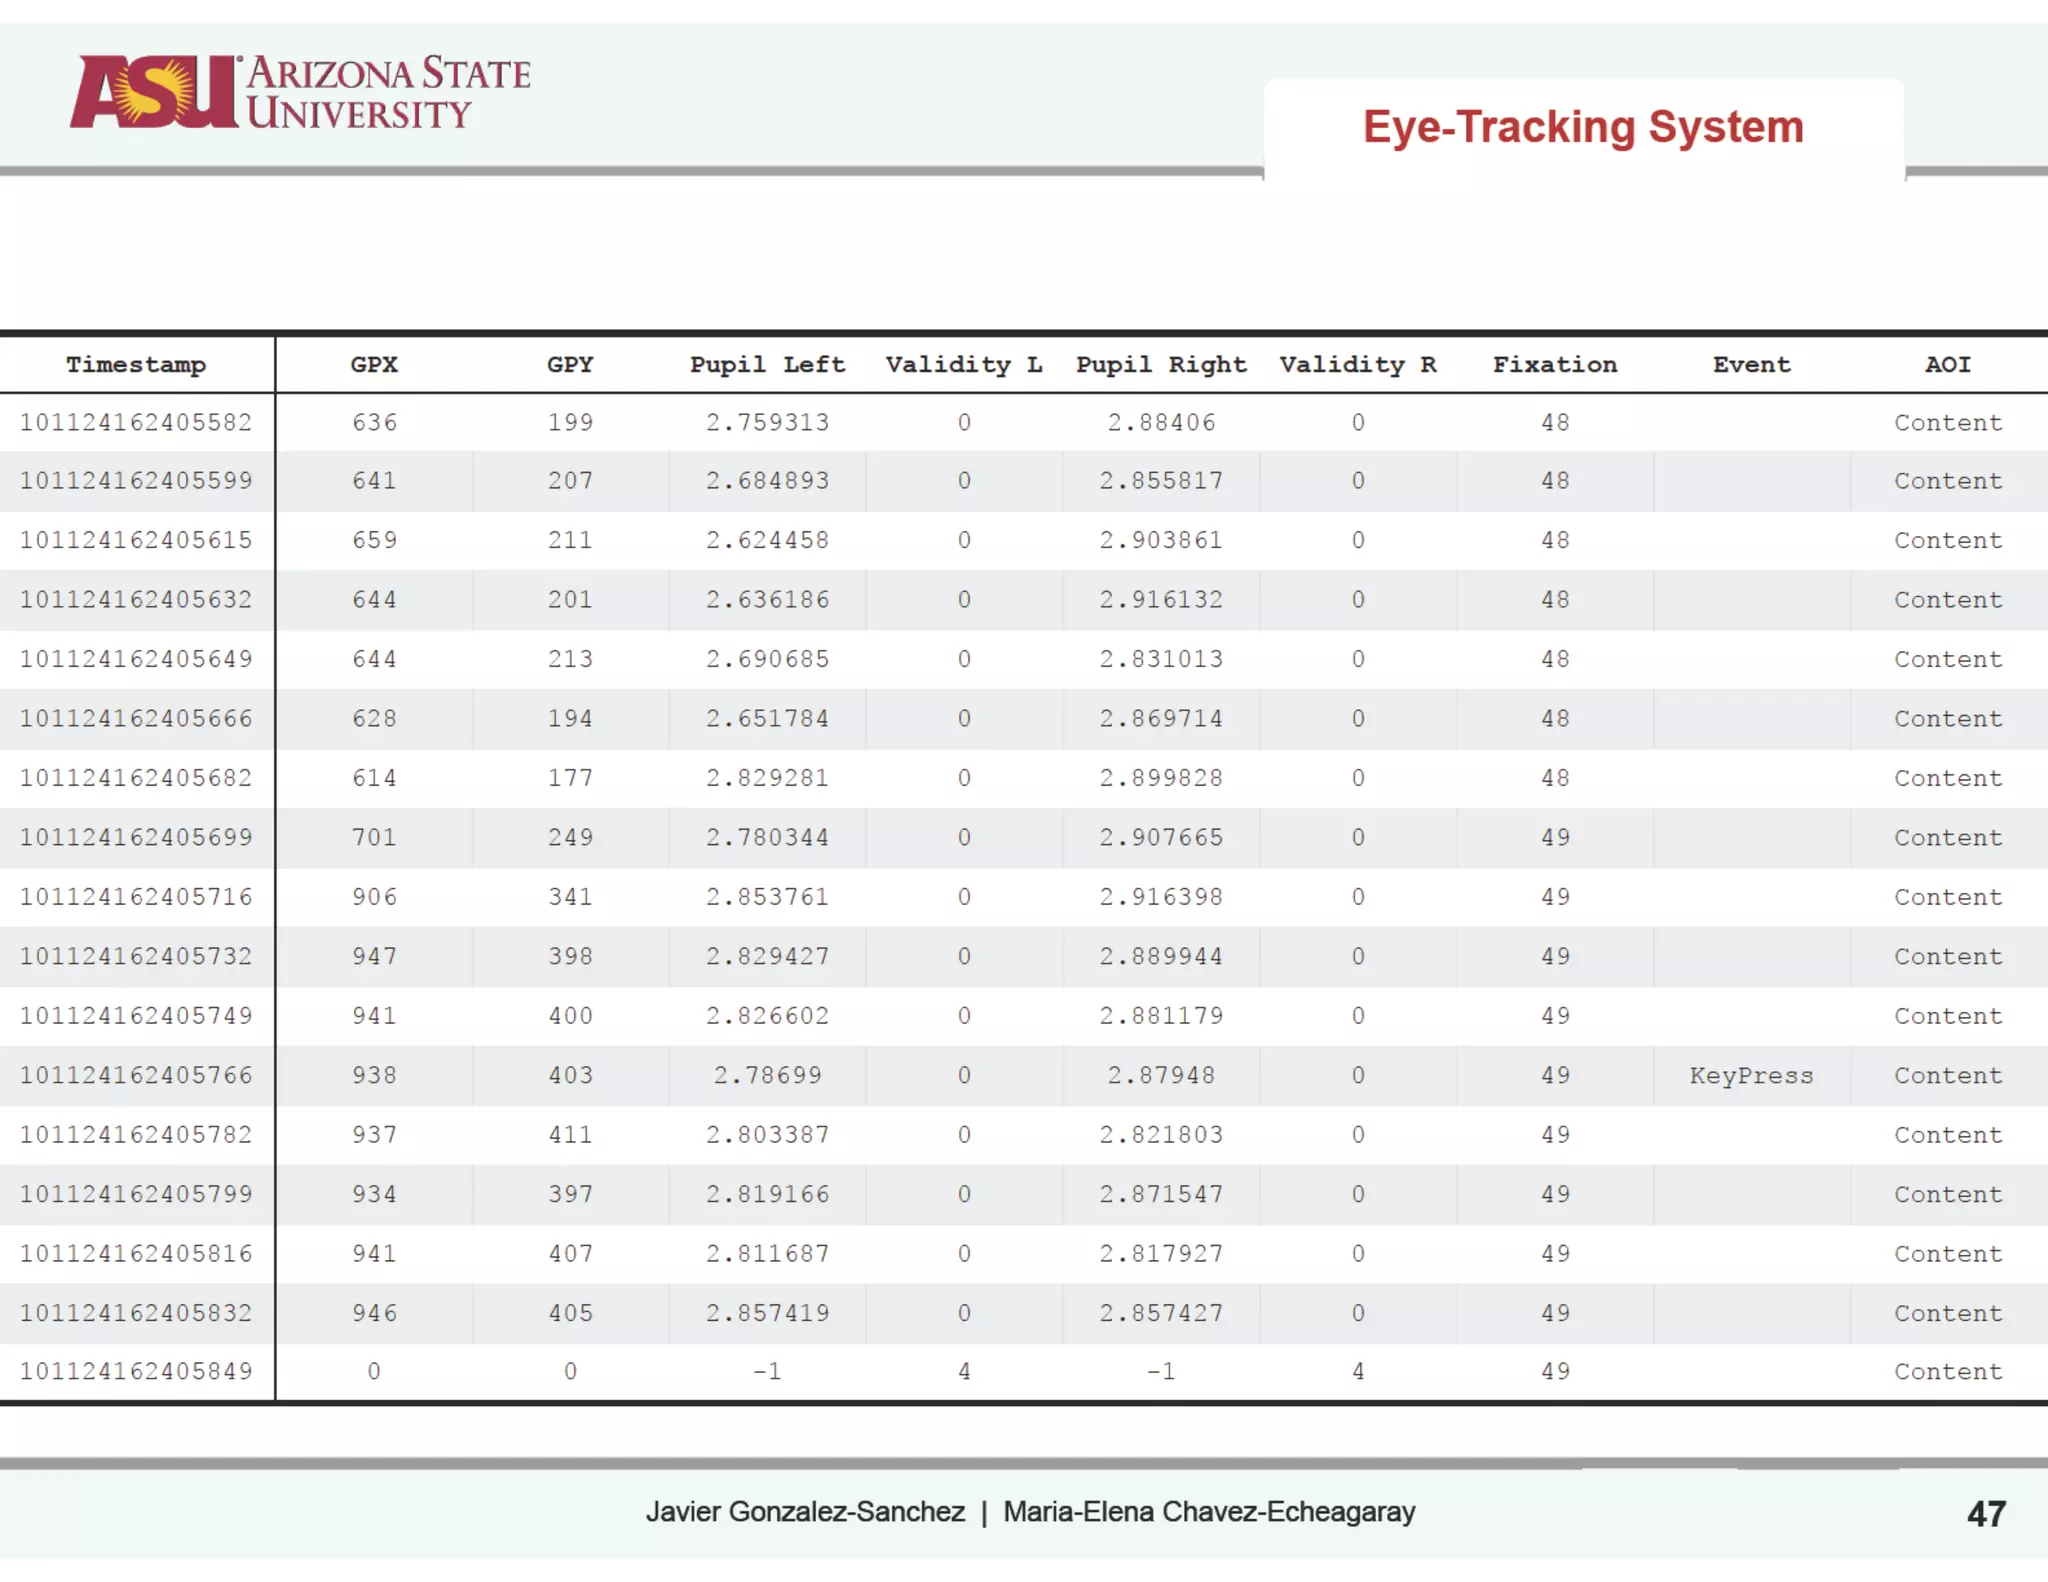This screenshot has height=1582, width=2048.
Task: Click GPY value 400
Action: pos(570,1016)
